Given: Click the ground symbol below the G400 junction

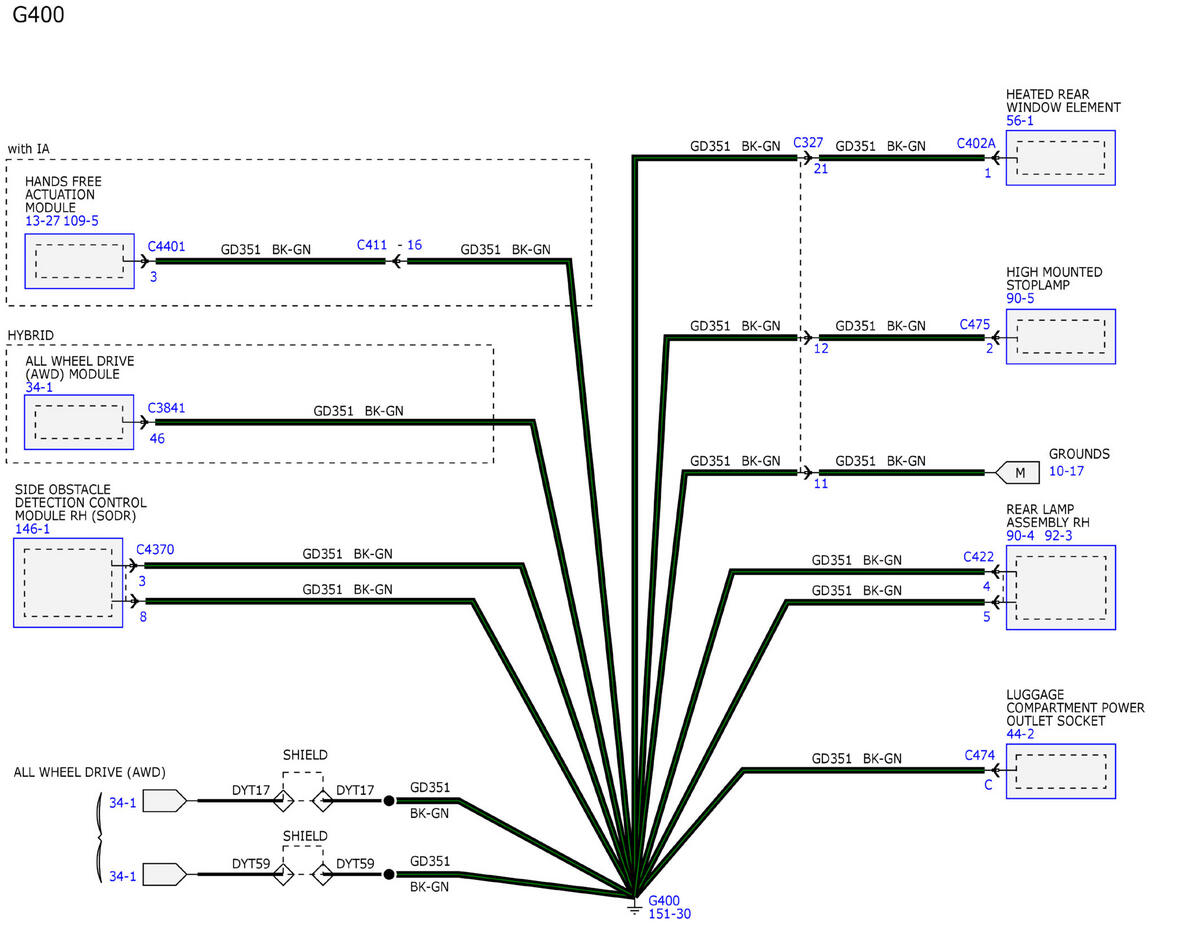Looking at the screenshot, I should coord(634,908).
